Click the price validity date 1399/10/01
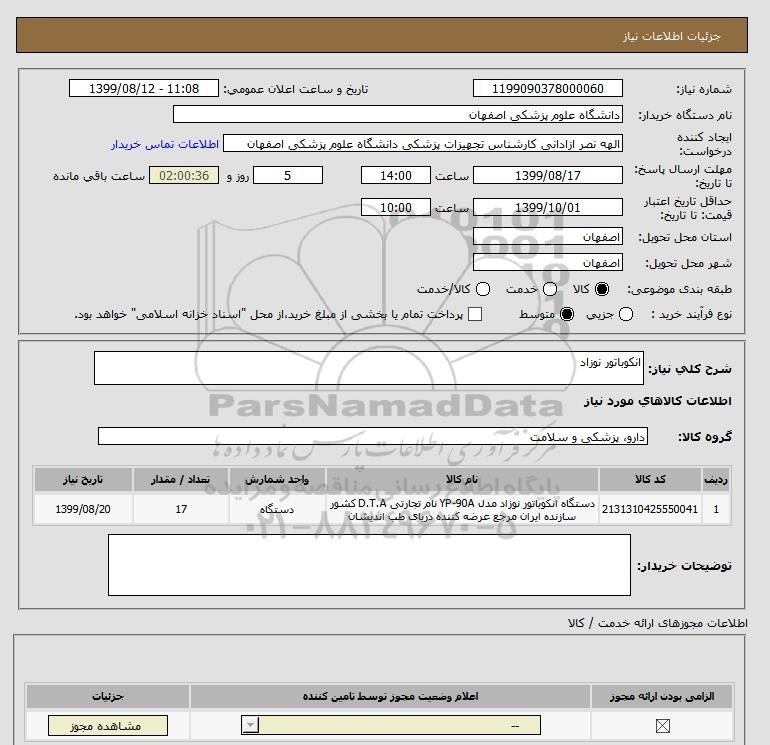770x745 pixels. point(548,207)
